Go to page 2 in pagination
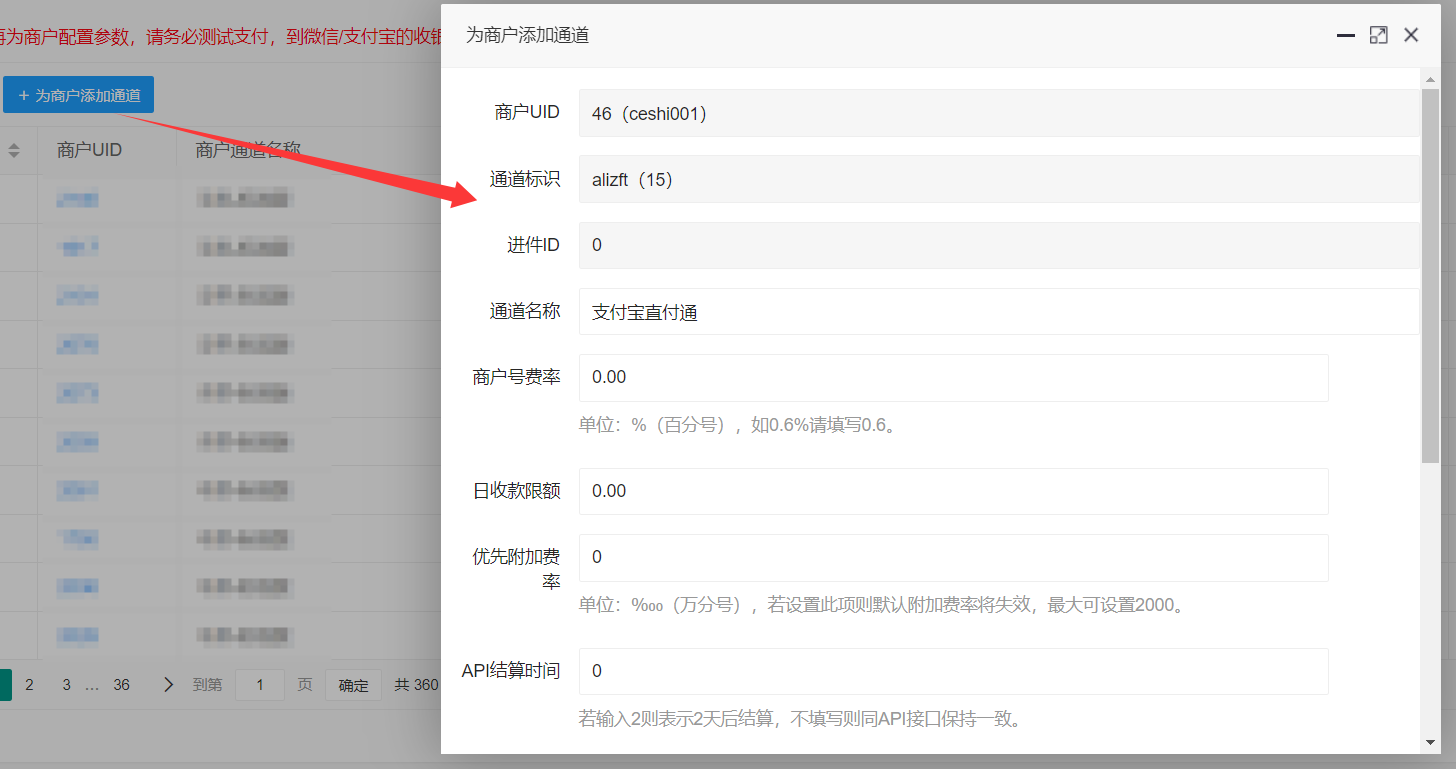1456x769 pixels. (30, 685)
